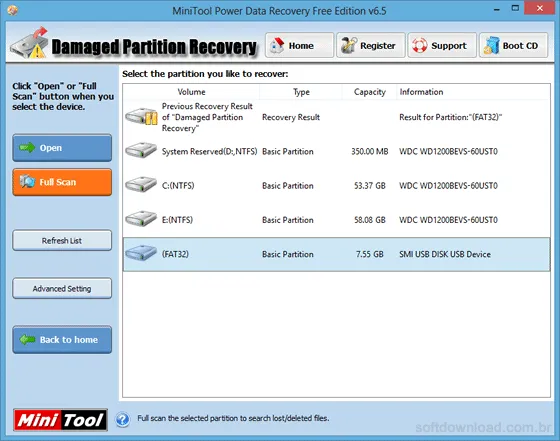Open Advanced Setting

tap(62, 289)
